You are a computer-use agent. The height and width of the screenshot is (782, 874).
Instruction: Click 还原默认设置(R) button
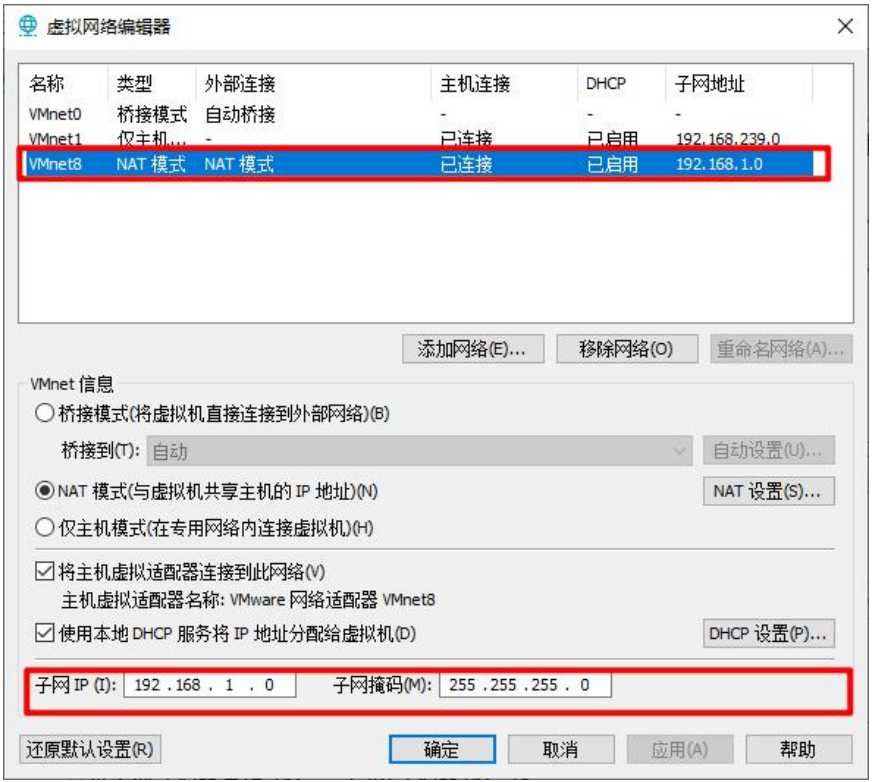tap(90, 750)
